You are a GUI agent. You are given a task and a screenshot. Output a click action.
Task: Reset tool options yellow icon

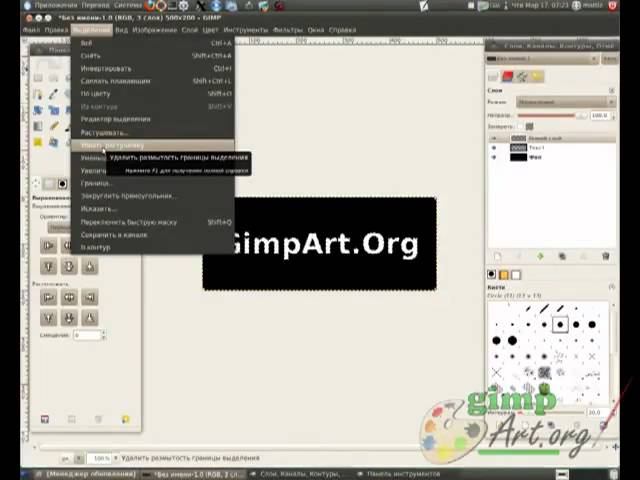click(x=125, y=419)
